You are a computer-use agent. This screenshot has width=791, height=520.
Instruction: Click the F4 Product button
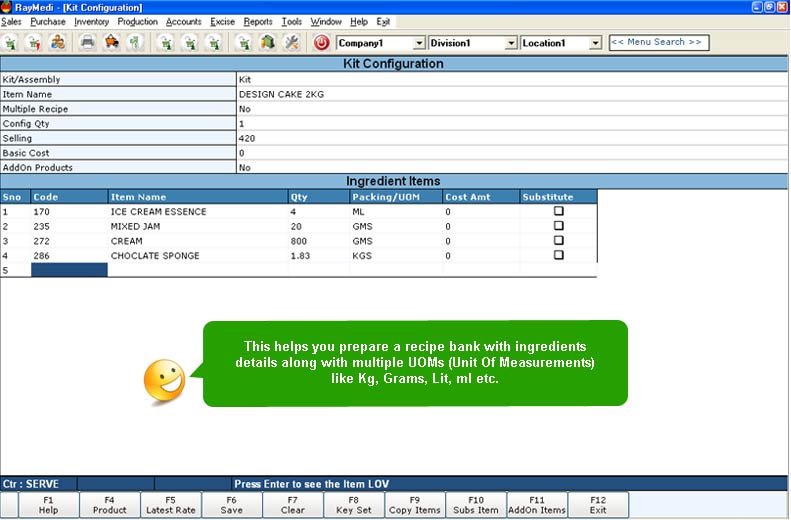point(109,505)
